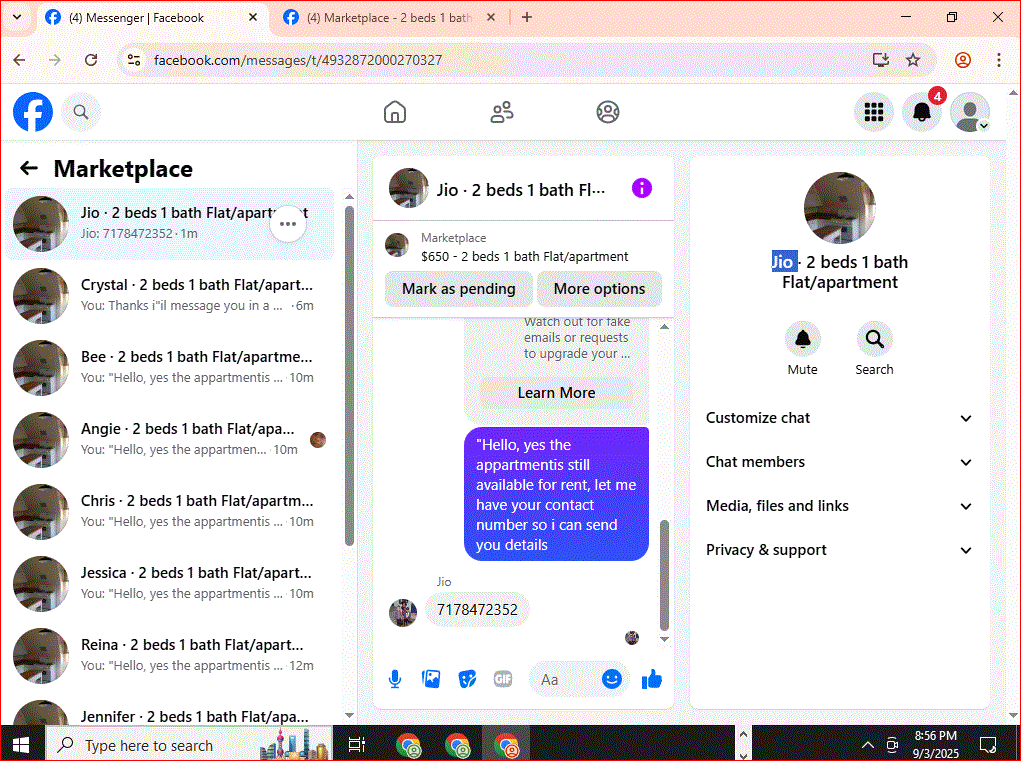Click the listing thumbnail next to Marketplace $650
Viewport: 1021px width, 761px height.
pyautogui.click(x=397, y=245)
